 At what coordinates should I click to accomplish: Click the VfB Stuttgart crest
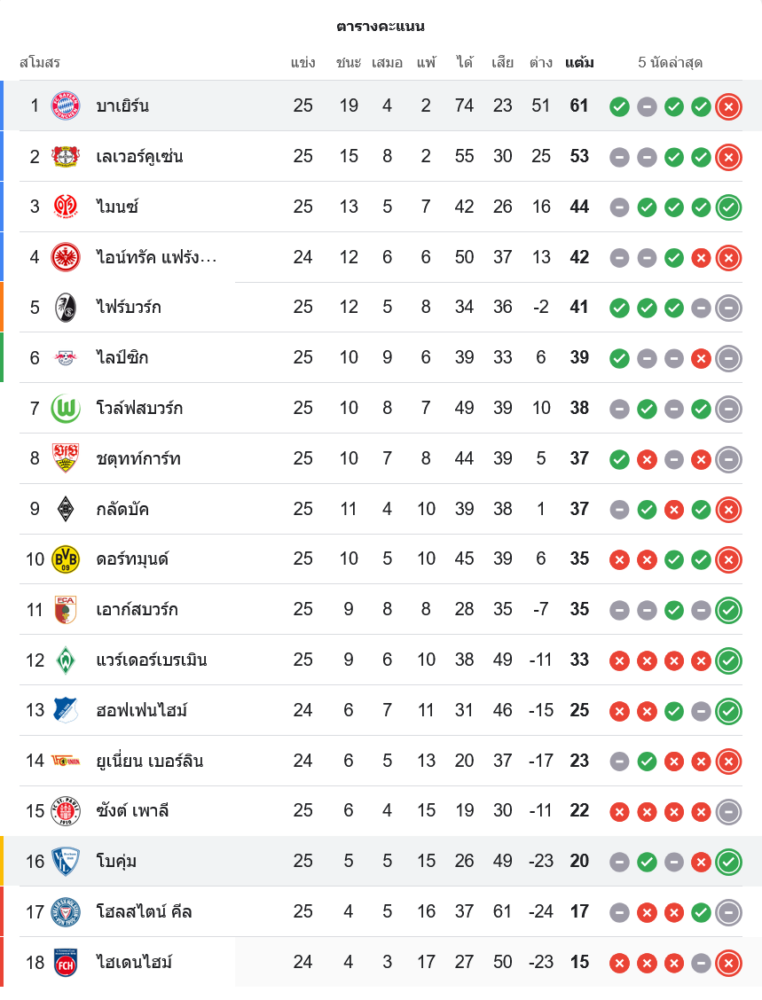point(65,458)
